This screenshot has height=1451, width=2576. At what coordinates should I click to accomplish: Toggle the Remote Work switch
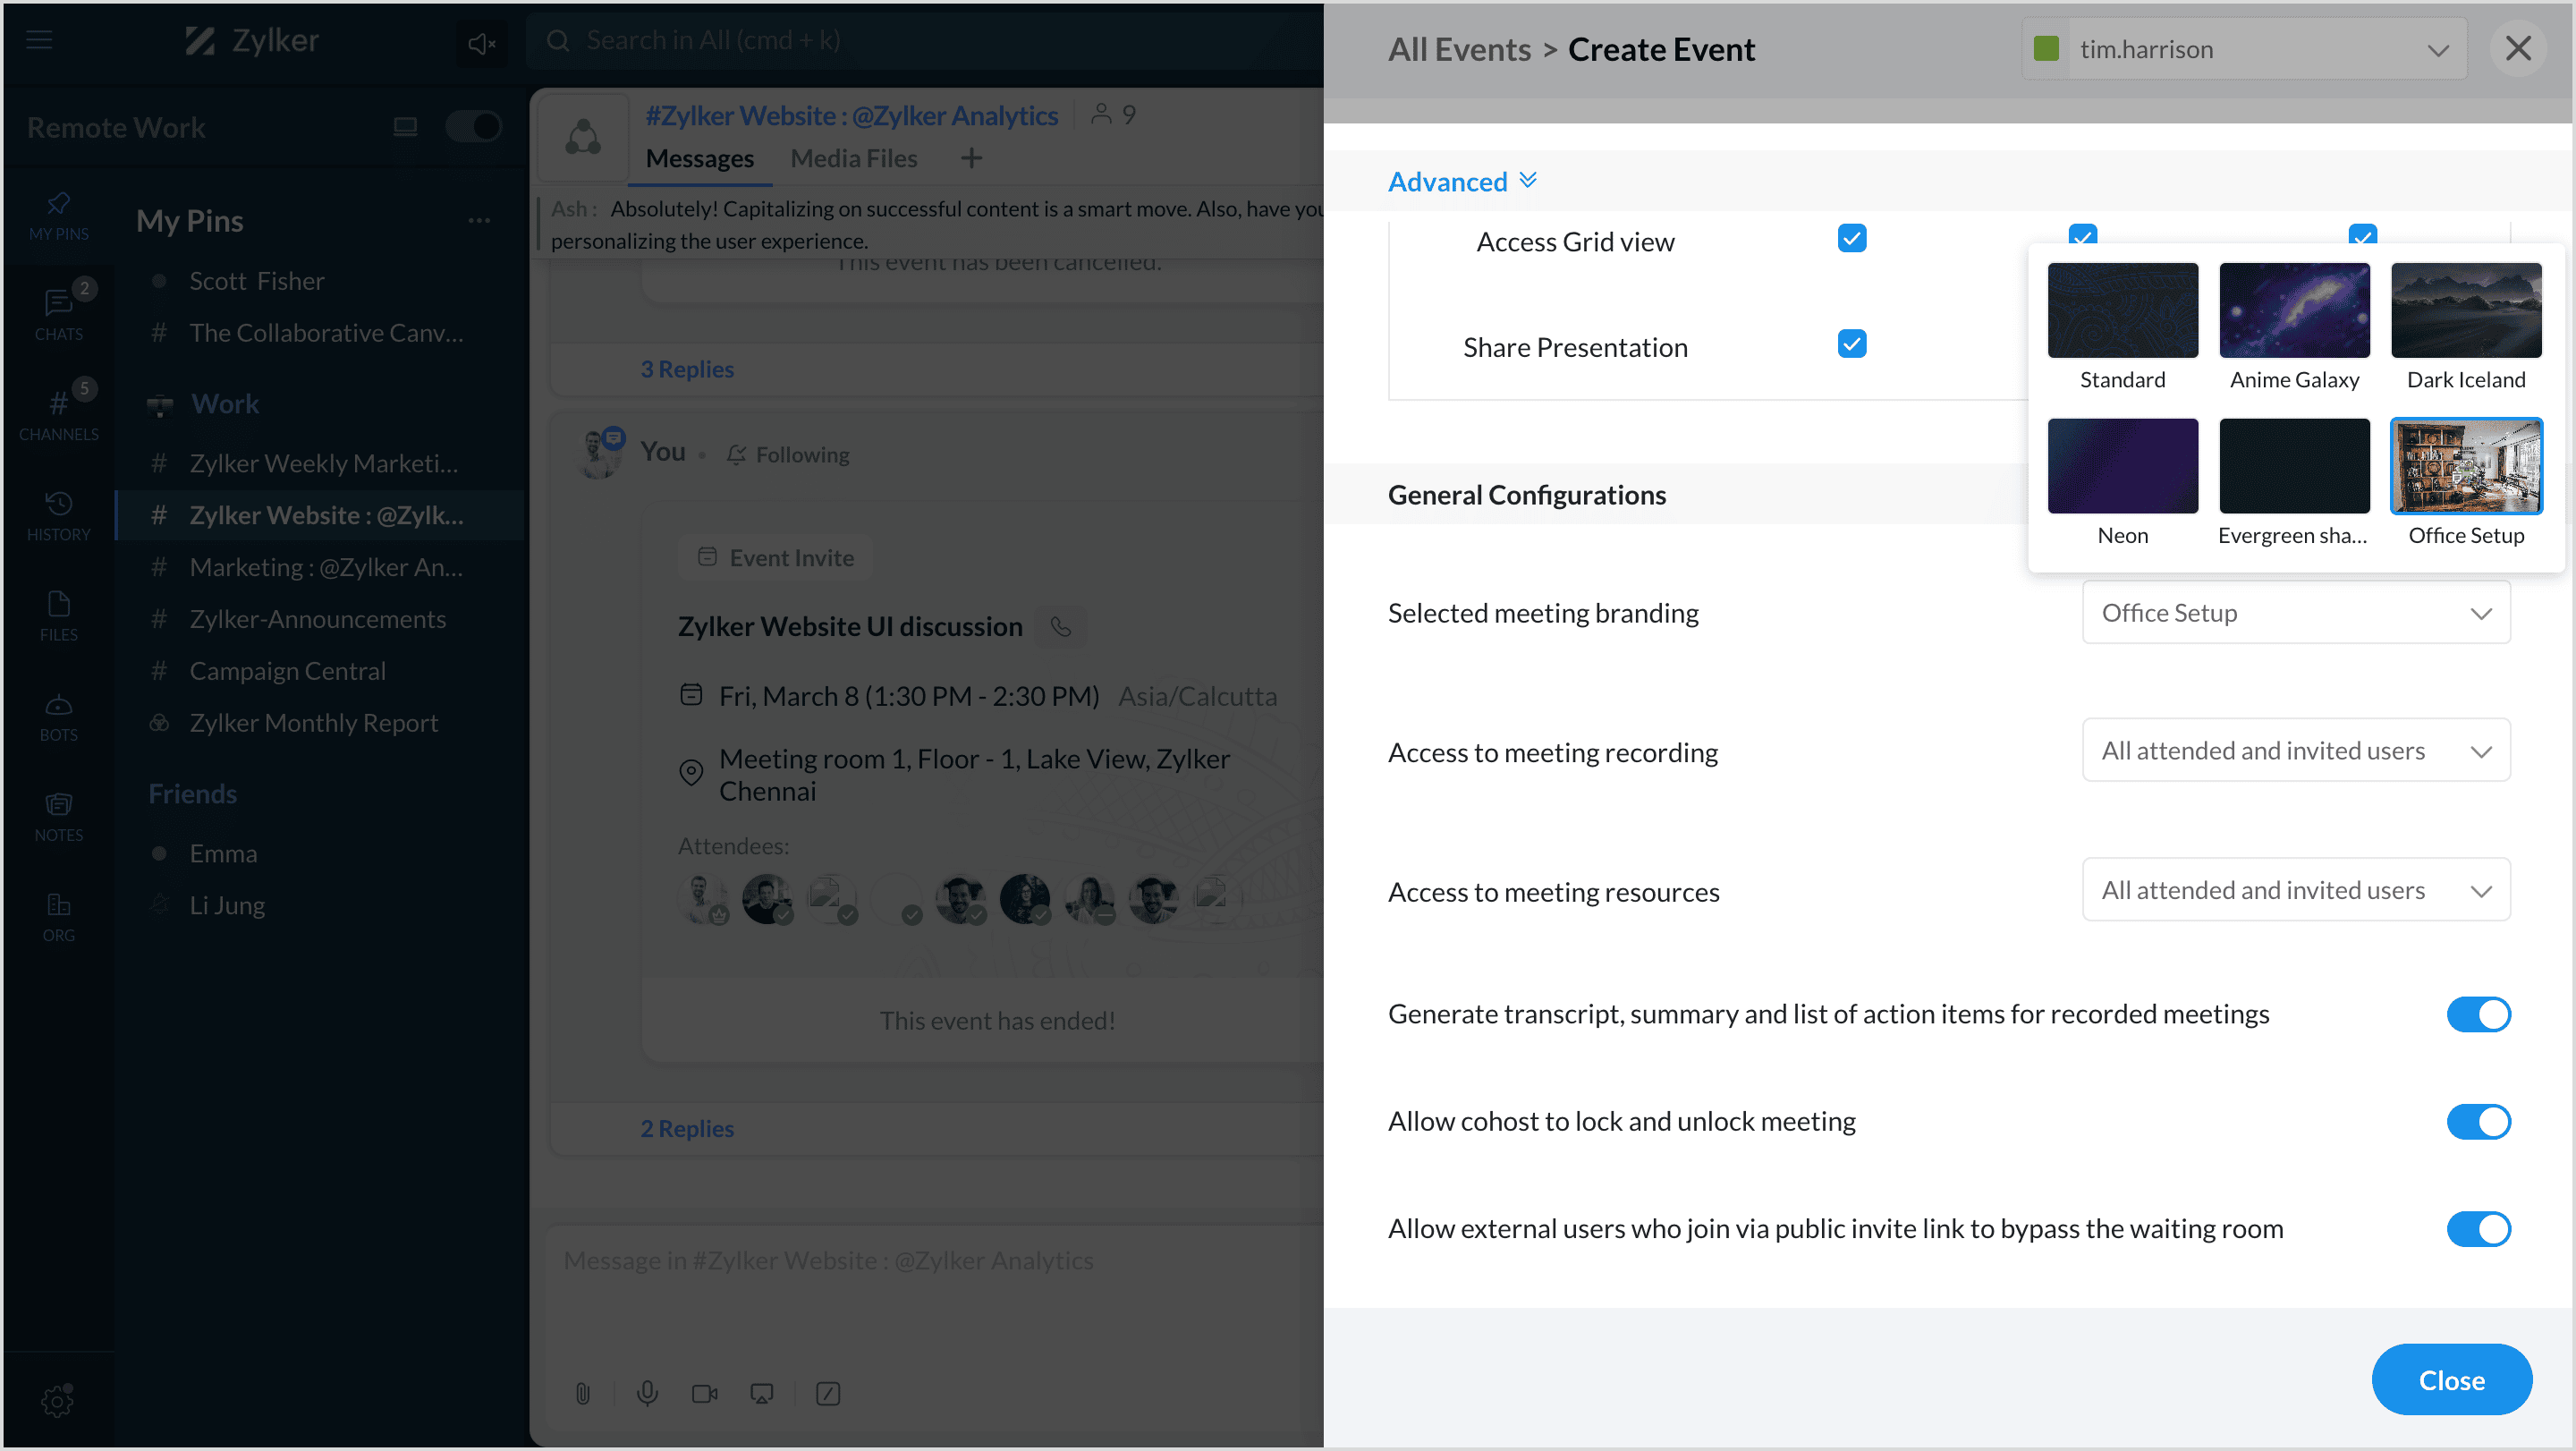pos(473,127)
